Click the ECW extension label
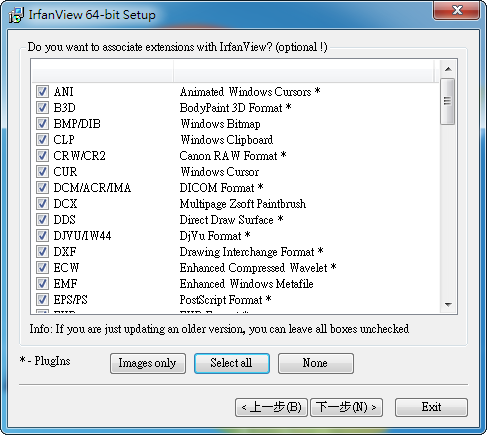 tap(66, 268)
